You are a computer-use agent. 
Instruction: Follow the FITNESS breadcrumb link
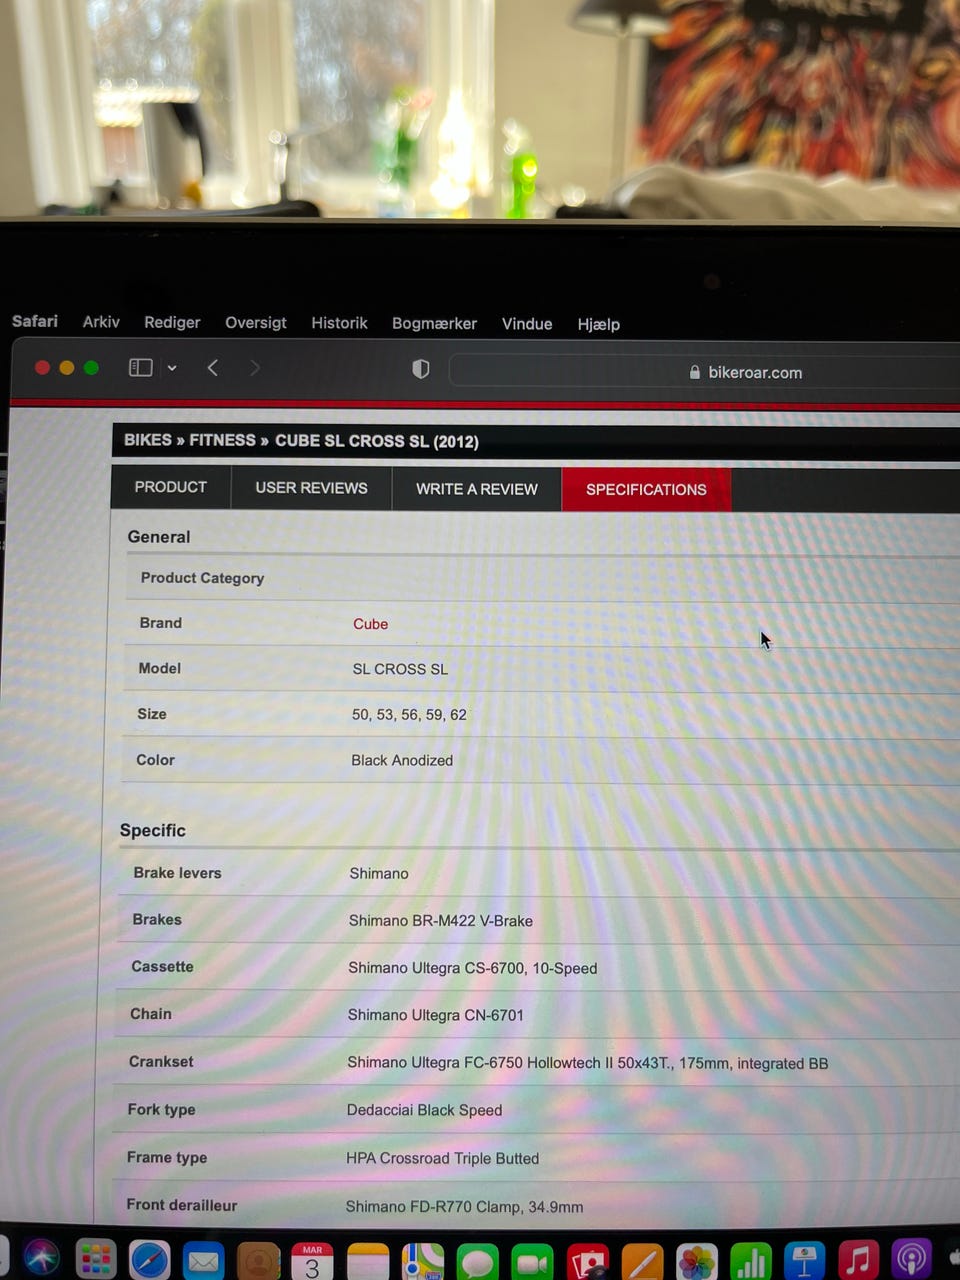click(x=222, y=440)
